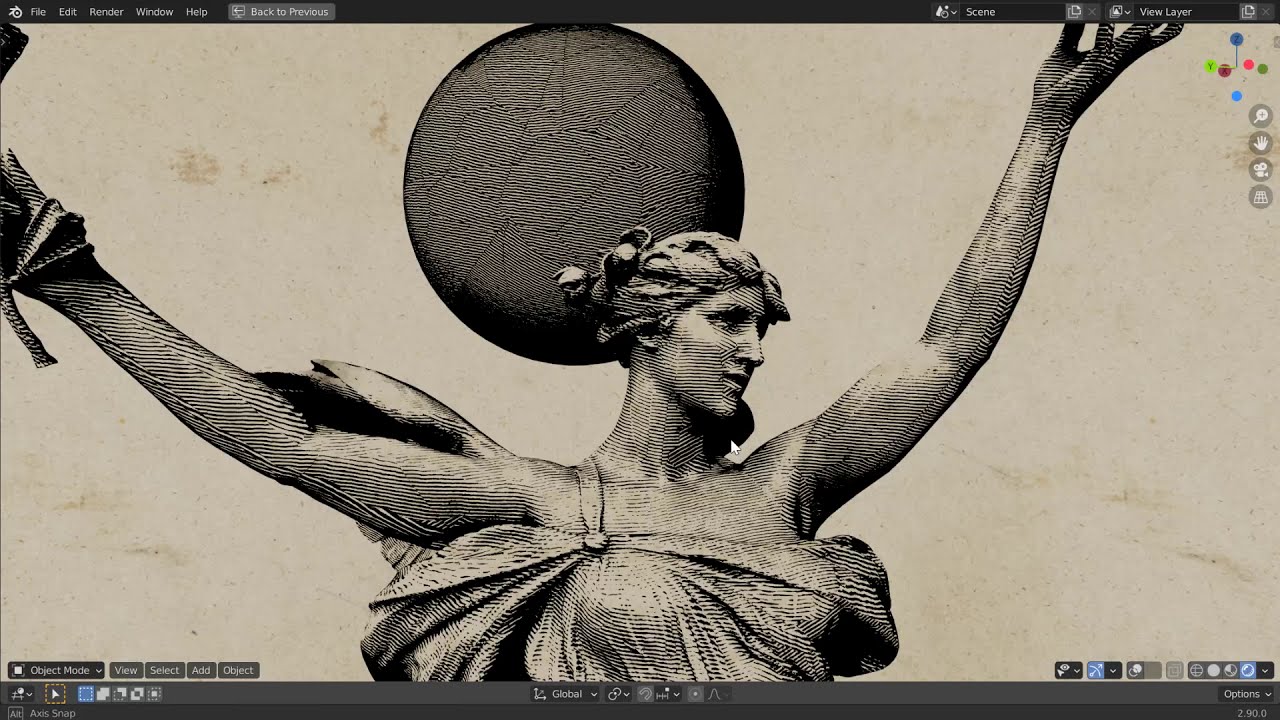
Task: Click the Y axis on navigation gizmo
Action: [x=1211, y=66]
